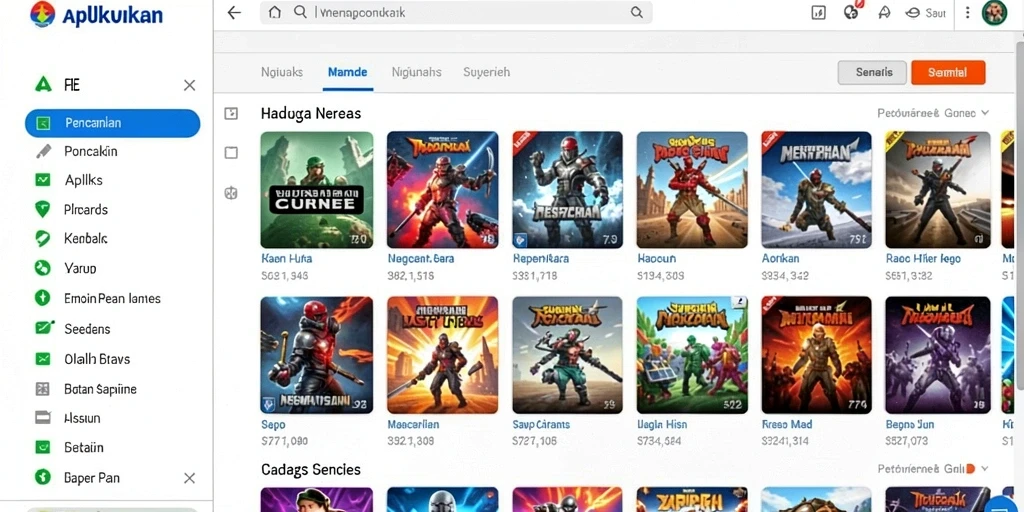Click the Yarup sidebar icon
The width and height of the screenshot is (1024, 512).
point(42,268)
